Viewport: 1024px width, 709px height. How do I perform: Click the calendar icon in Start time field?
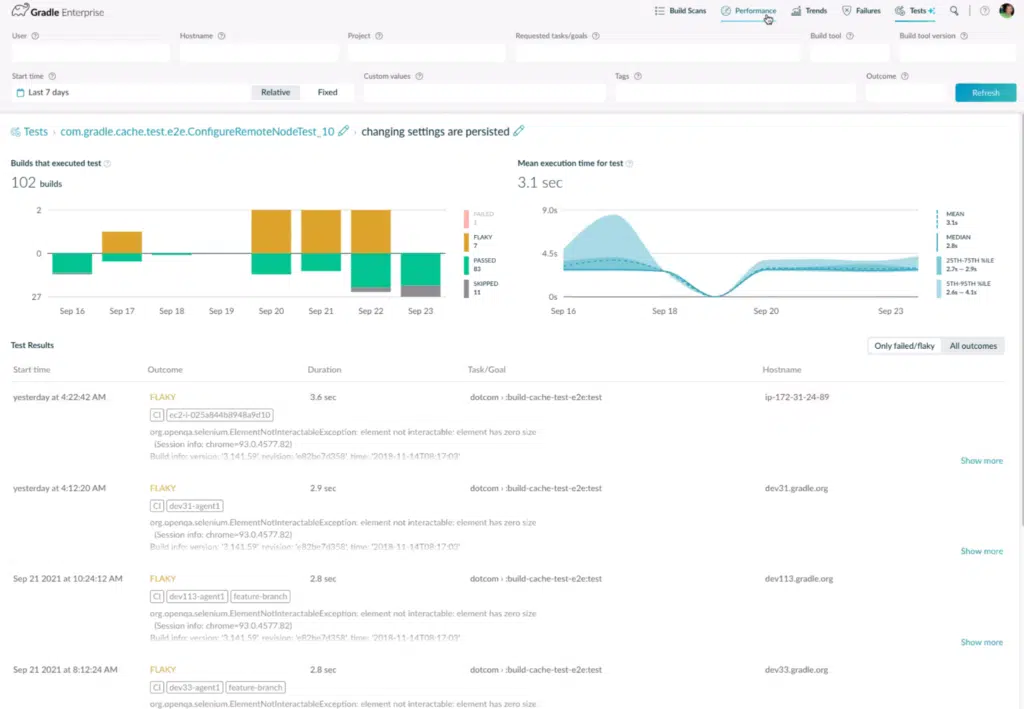[x=20, y=93]
